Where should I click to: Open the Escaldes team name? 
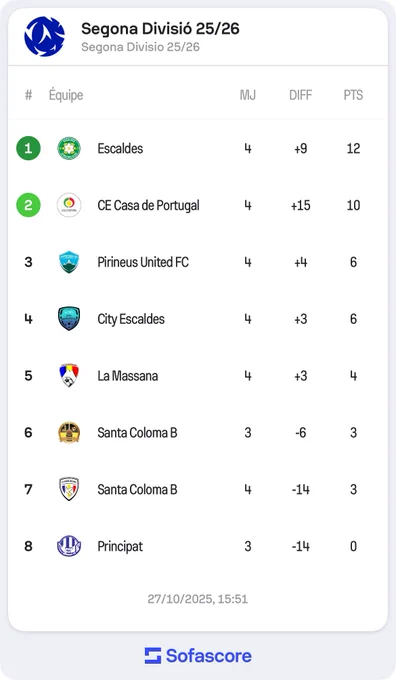coord(120,148)
